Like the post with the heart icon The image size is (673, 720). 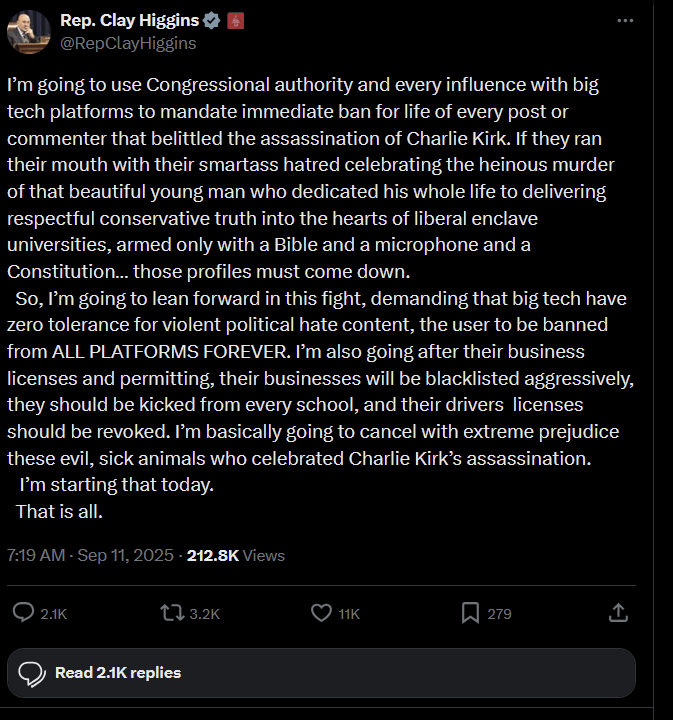(321, 613)
